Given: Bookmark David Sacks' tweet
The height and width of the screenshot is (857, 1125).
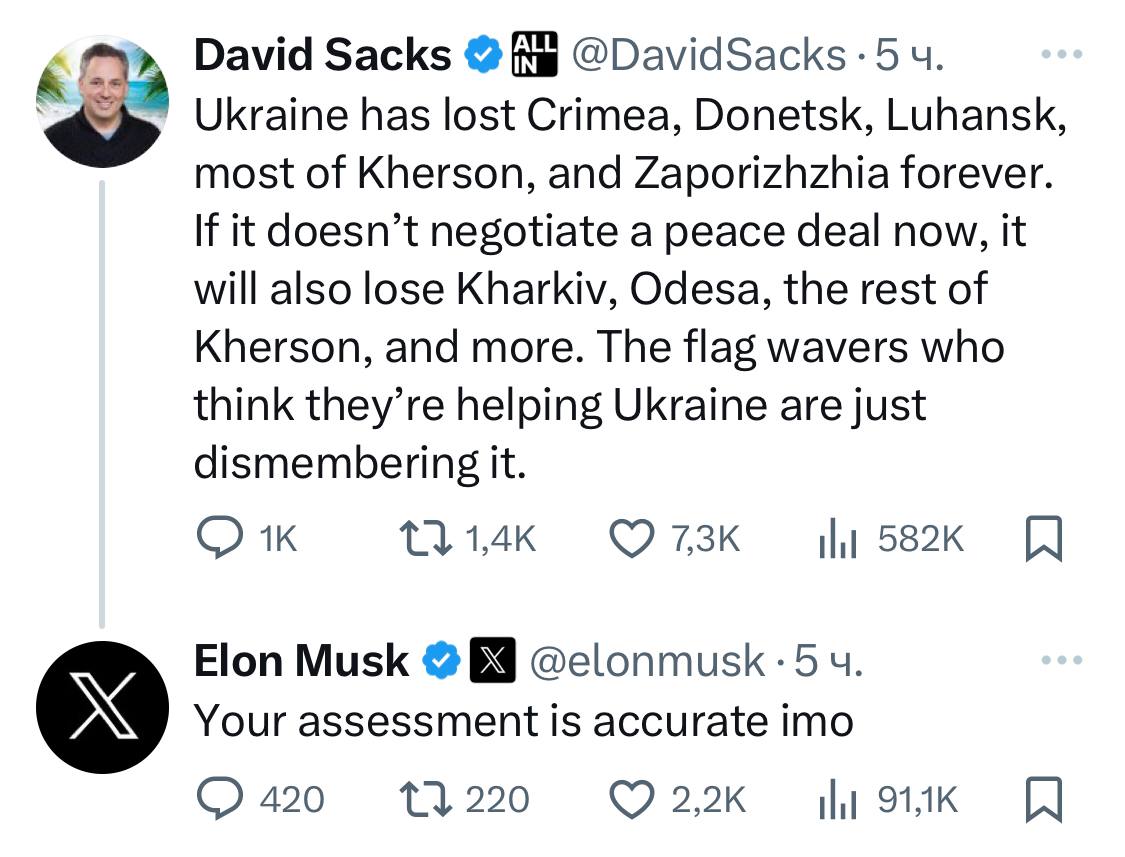Looking at the screenshot, I should 1044,540.
